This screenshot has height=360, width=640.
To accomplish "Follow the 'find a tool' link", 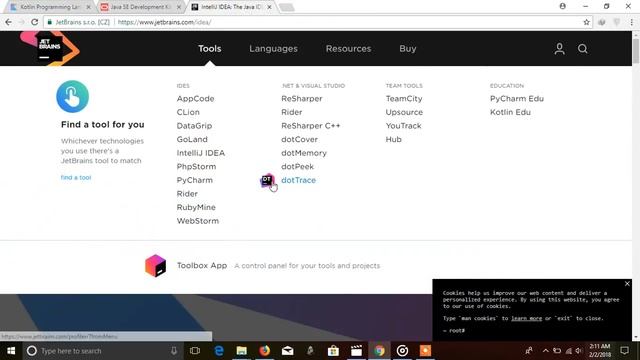I will (x=76, y=178).
